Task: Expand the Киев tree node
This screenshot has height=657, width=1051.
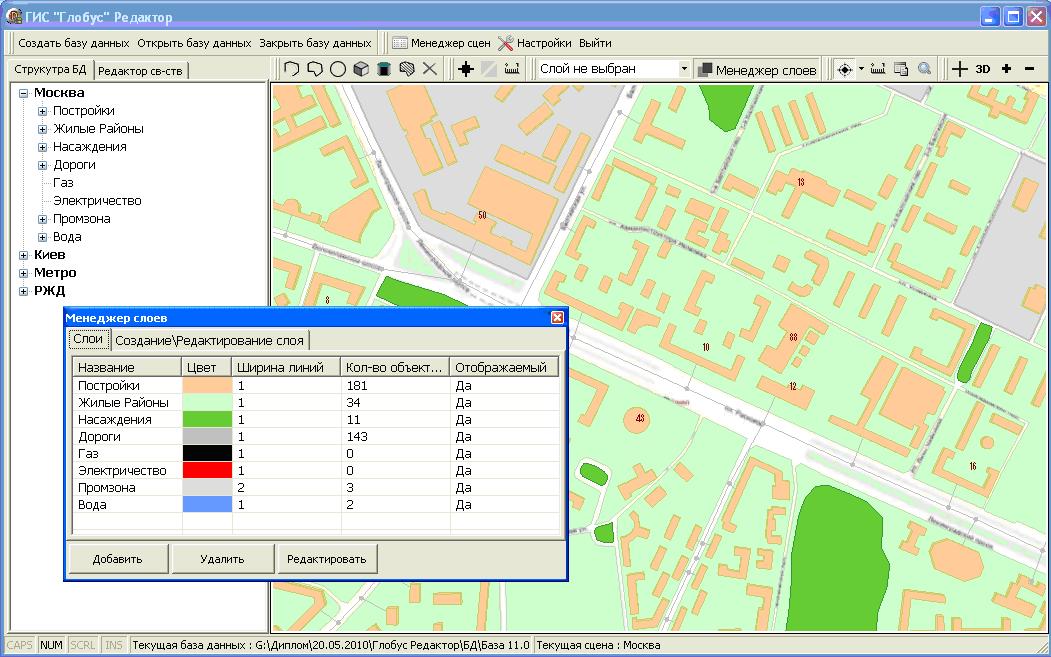Action: [x=24, y=255]
